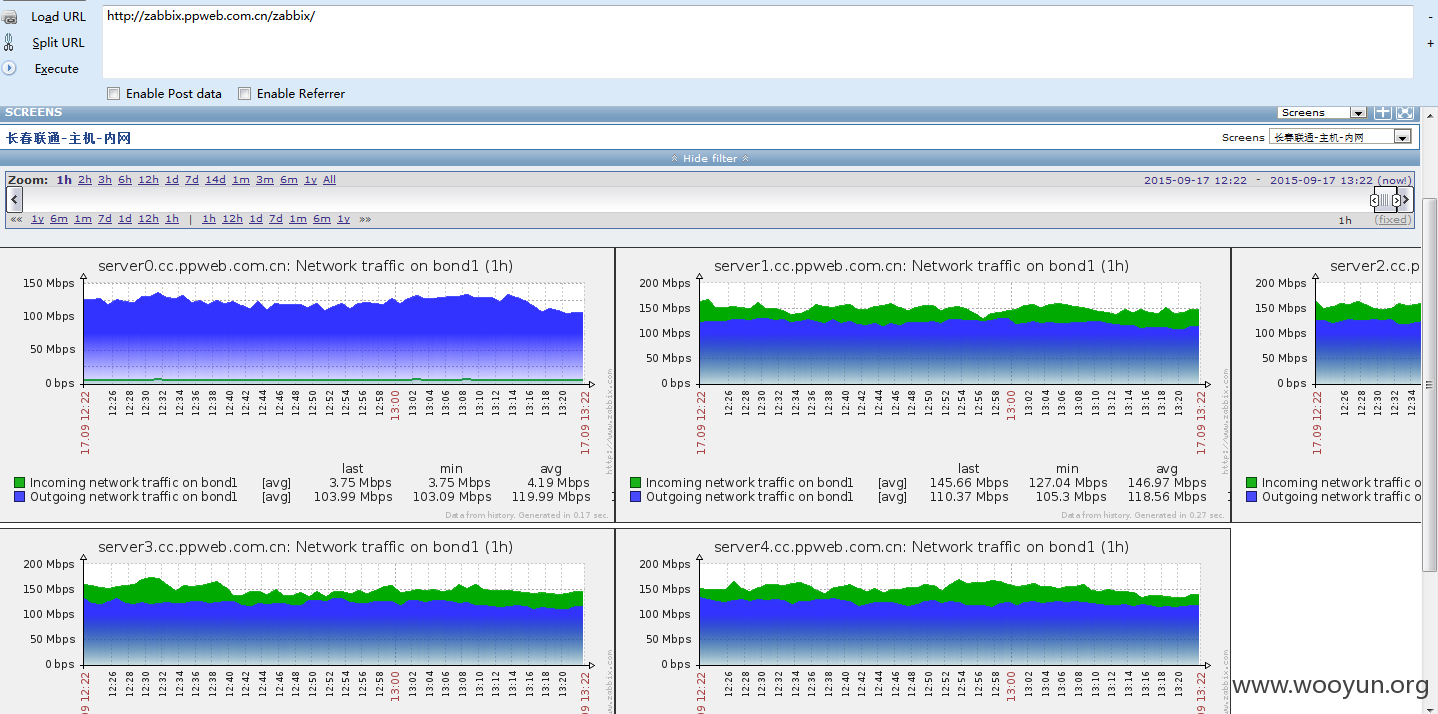
Task: Click the (now!) link
Action: [x=1394, y=180]
